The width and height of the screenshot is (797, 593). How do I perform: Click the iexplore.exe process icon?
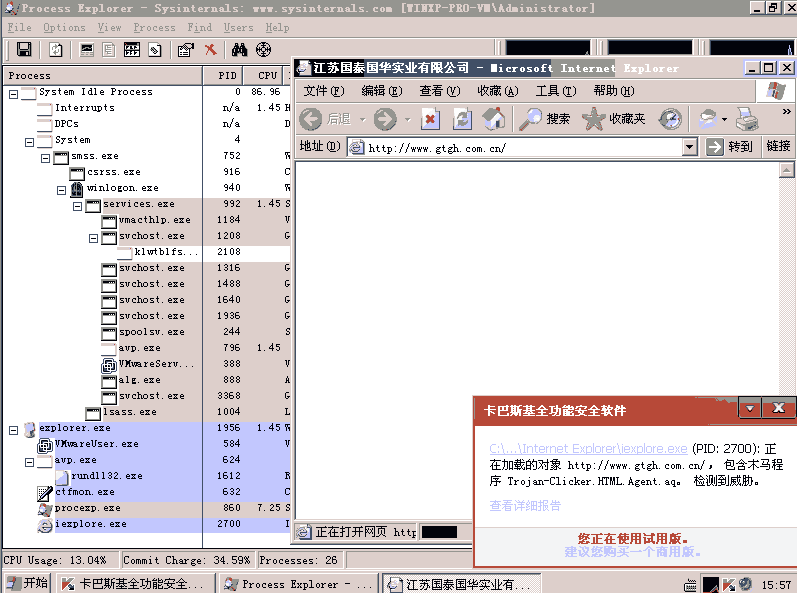(45, 525)
